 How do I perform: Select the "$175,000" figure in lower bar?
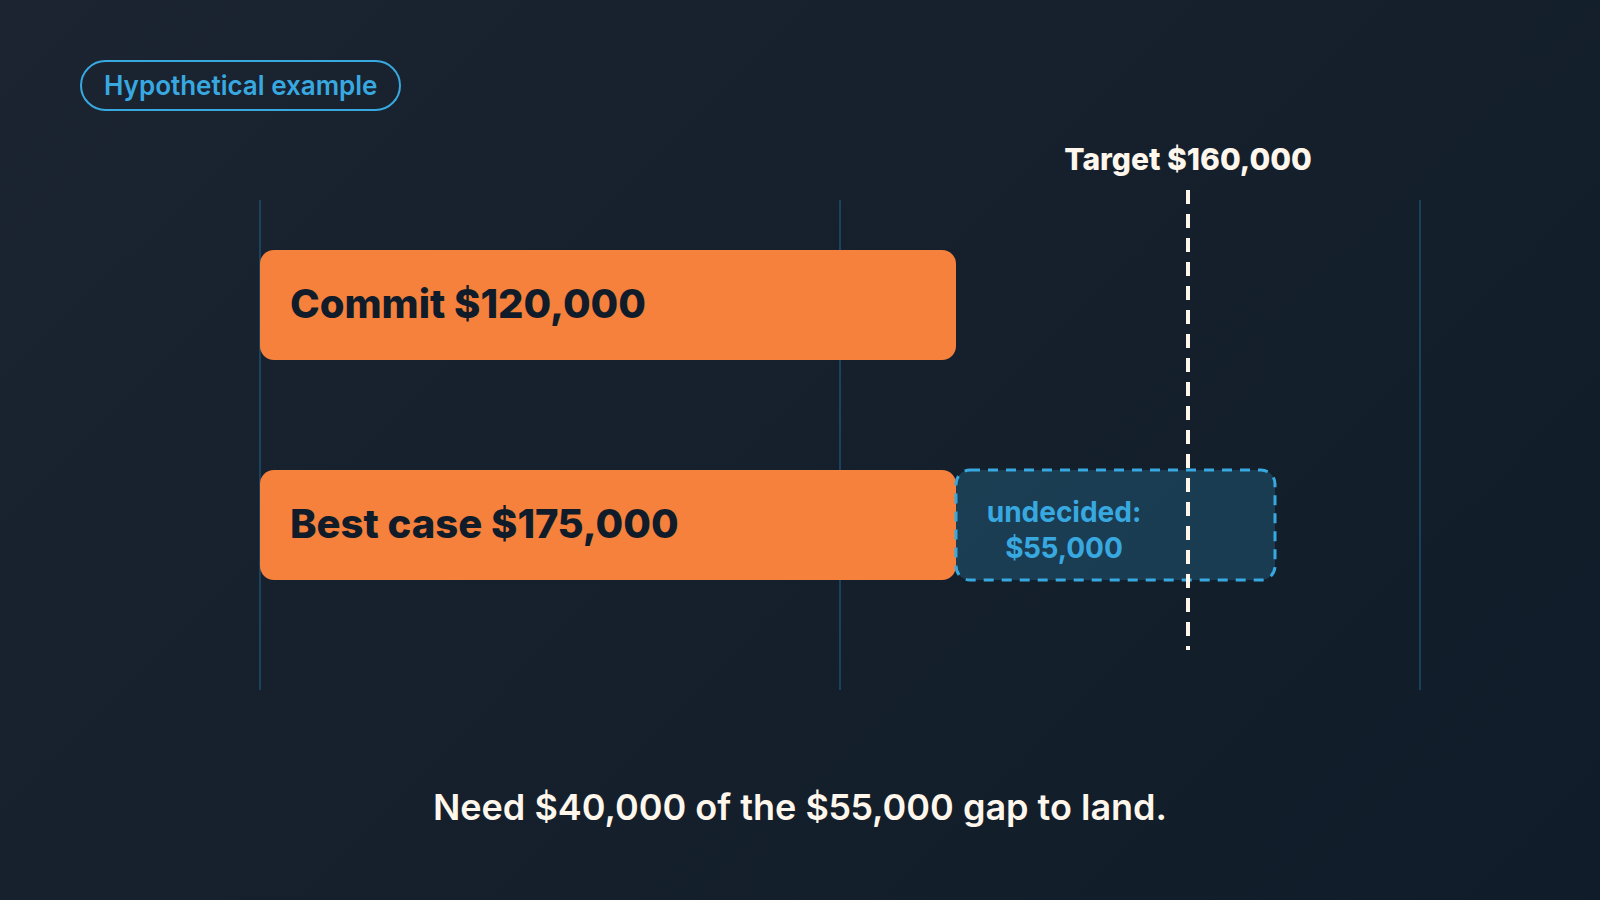[585, 525]
